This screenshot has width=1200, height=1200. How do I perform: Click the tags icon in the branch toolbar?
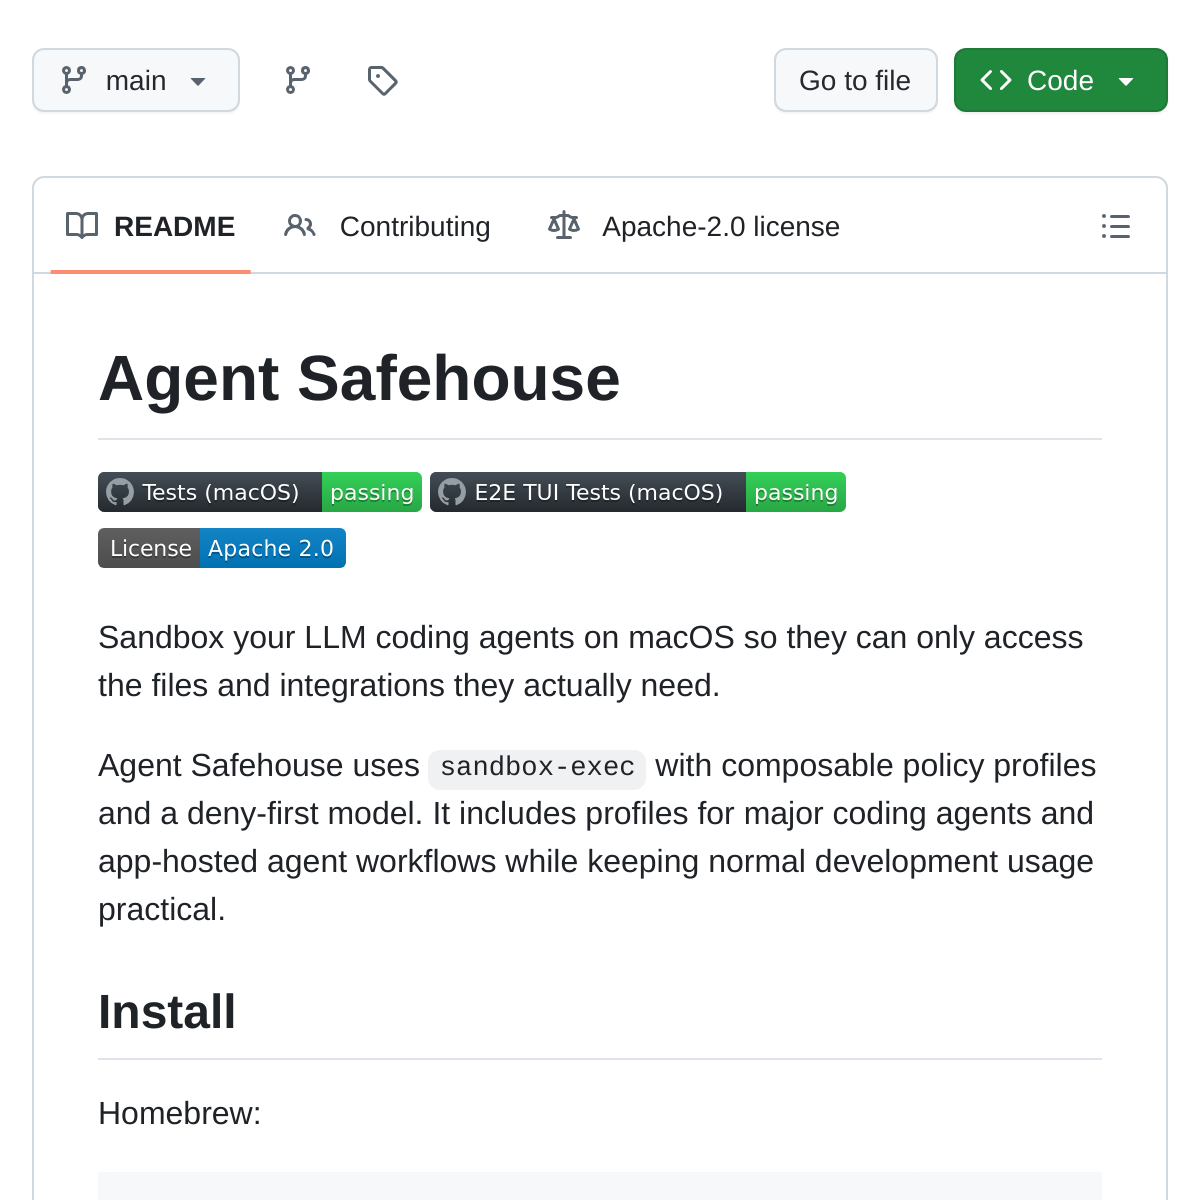point(383,80)
